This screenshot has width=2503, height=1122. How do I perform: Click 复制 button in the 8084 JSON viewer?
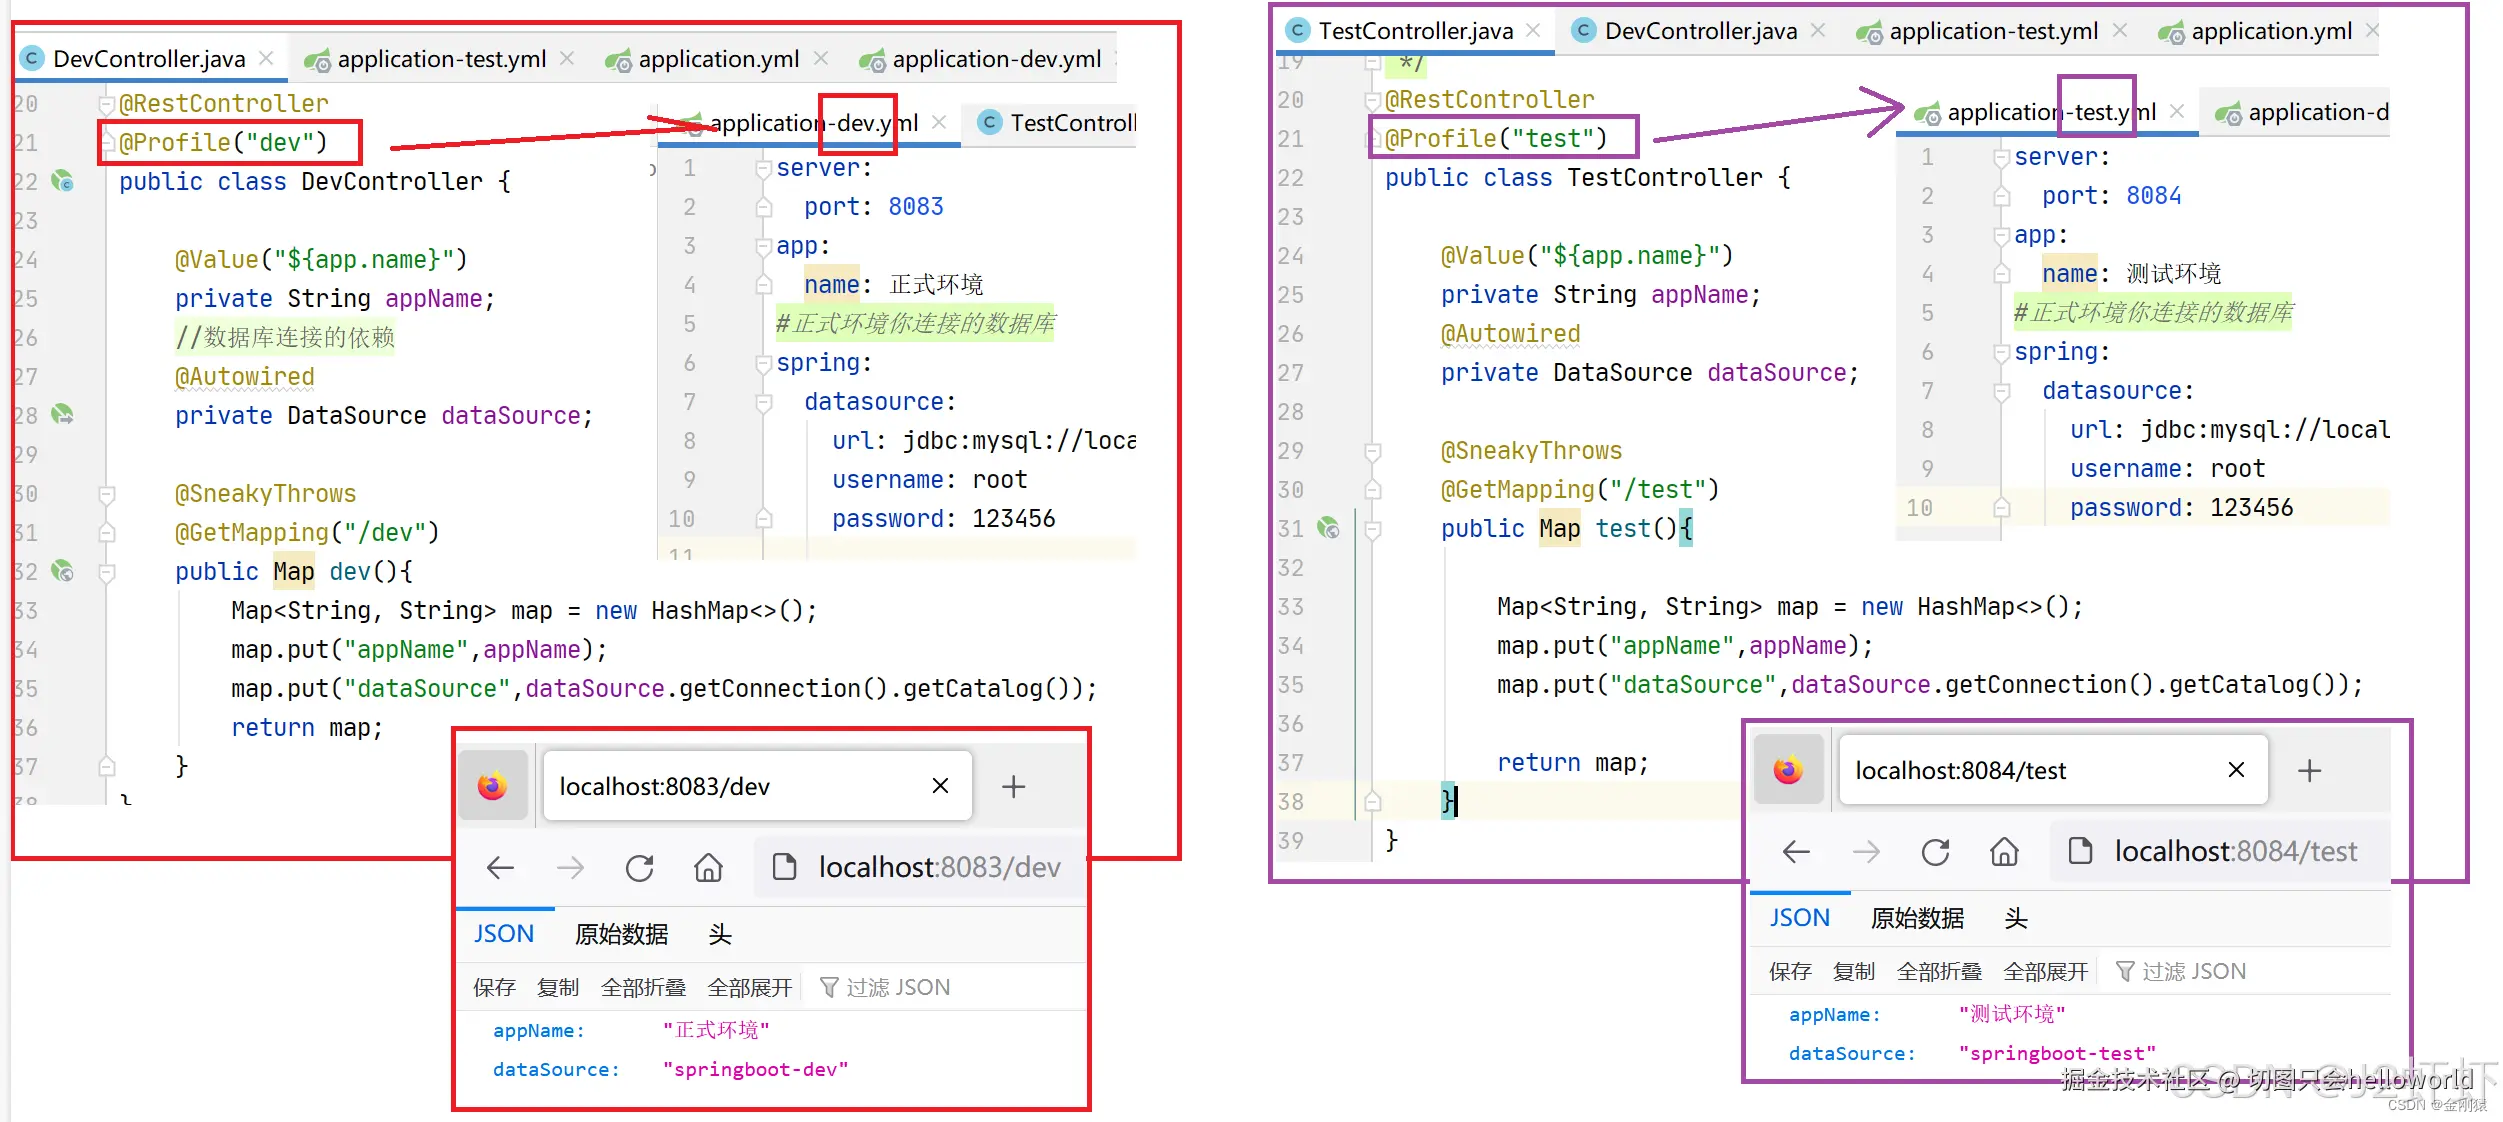point(1853,972)
